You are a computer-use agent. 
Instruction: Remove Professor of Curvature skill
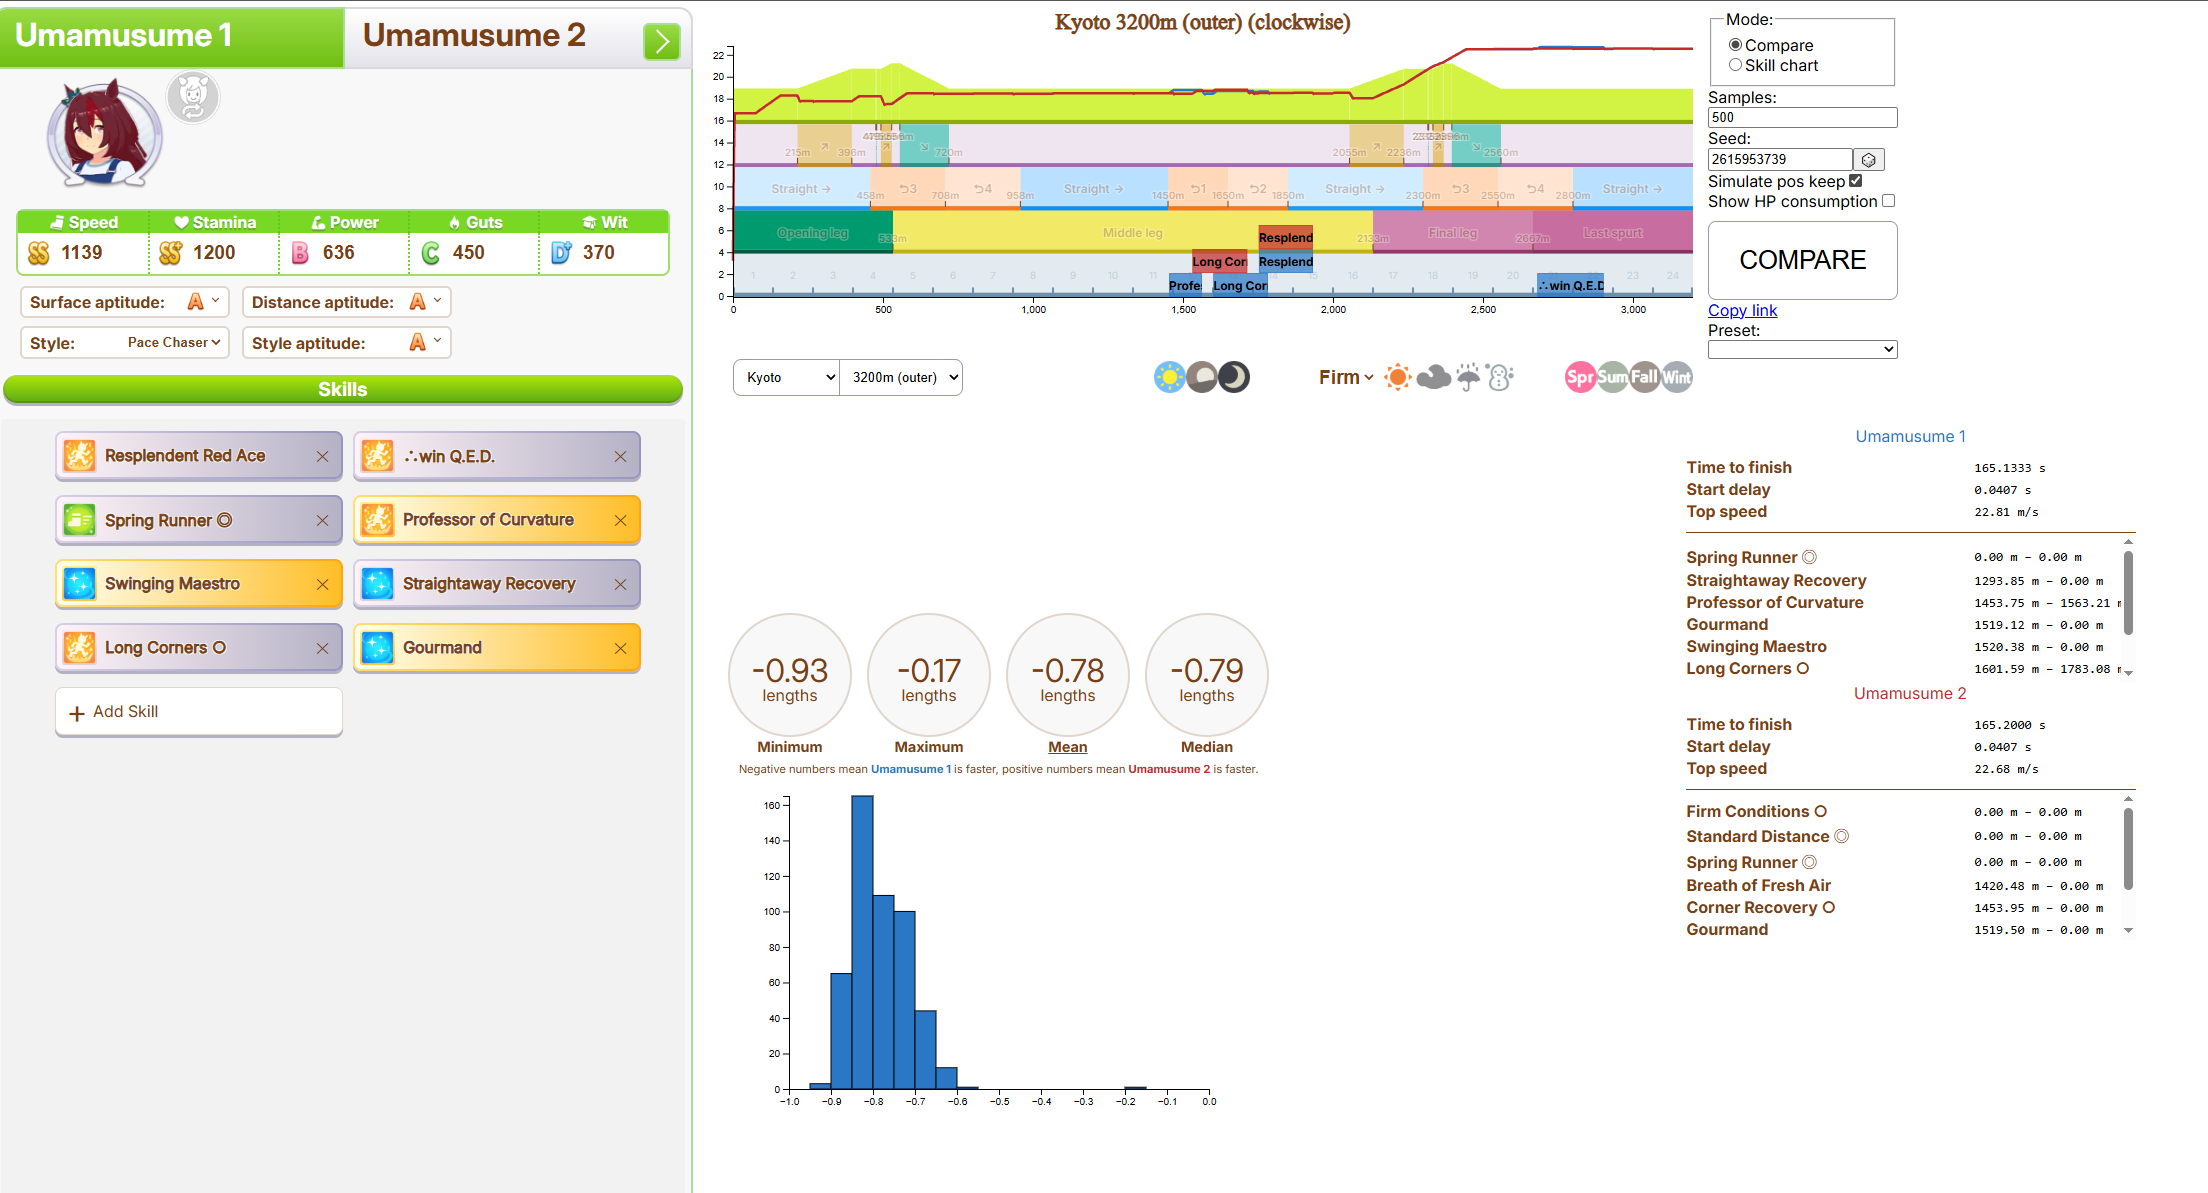coord(620,520)
